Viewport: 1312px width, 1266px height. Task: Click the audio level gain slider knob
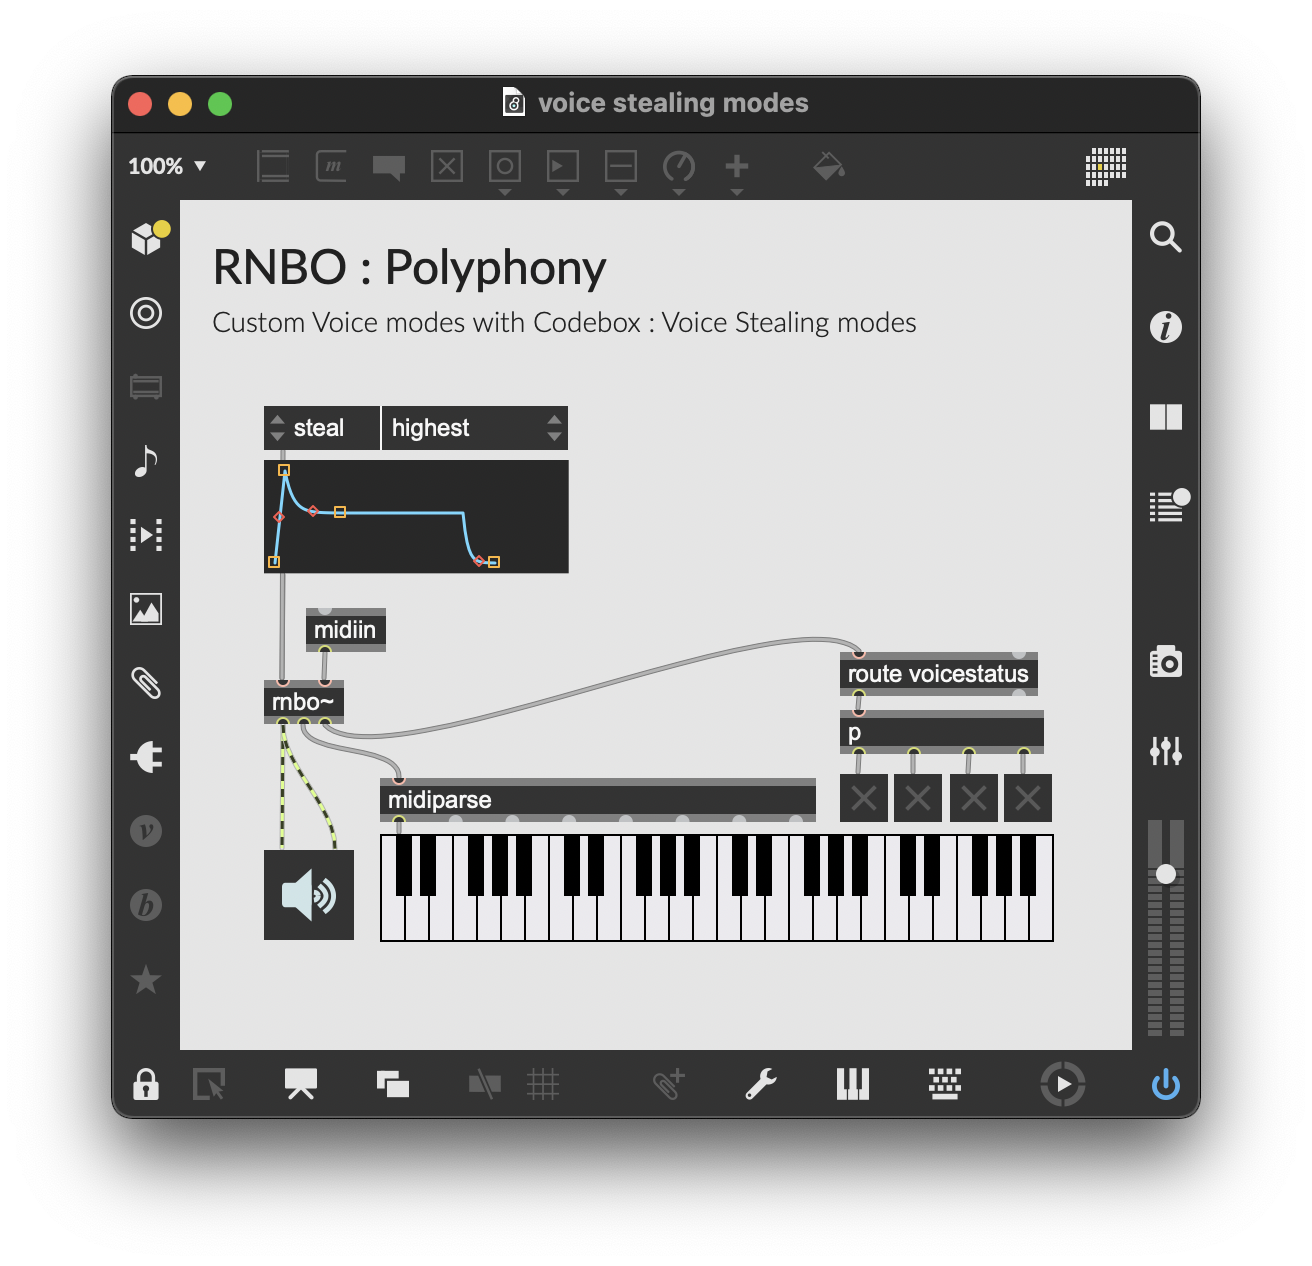click(1166, 874)
